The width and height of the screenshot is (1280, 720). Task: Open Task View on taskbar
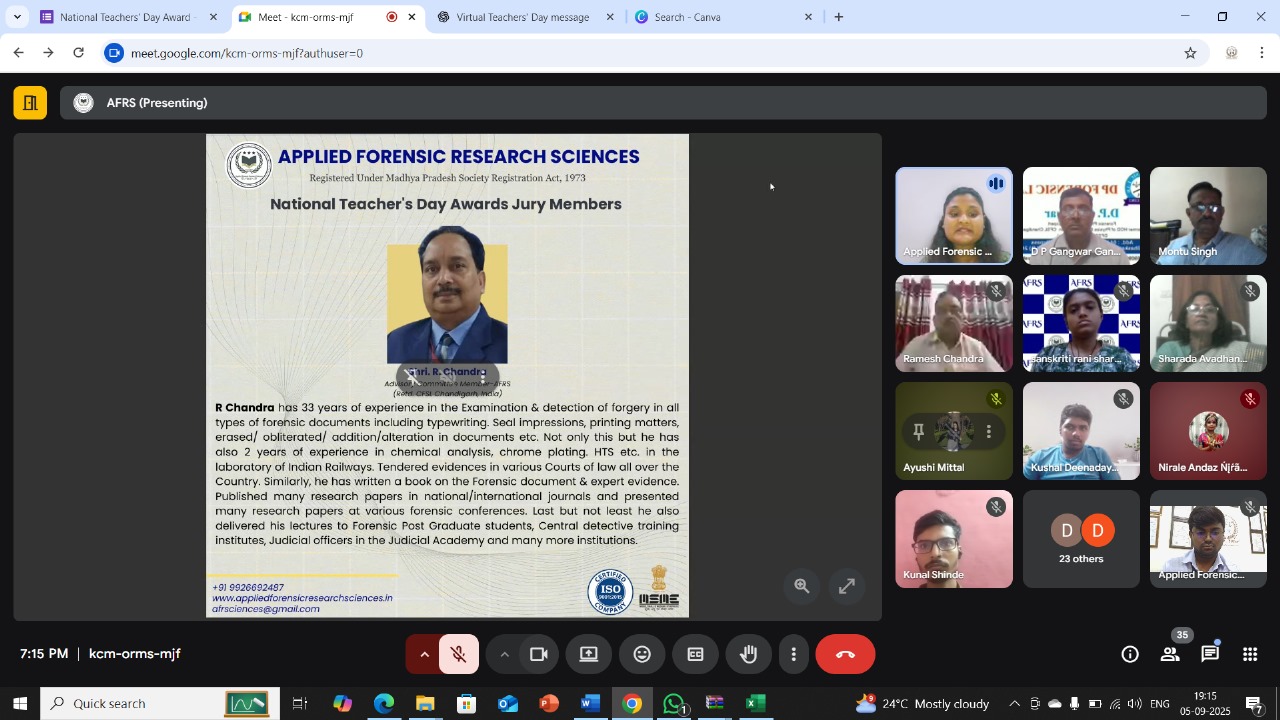coord(300,704)
